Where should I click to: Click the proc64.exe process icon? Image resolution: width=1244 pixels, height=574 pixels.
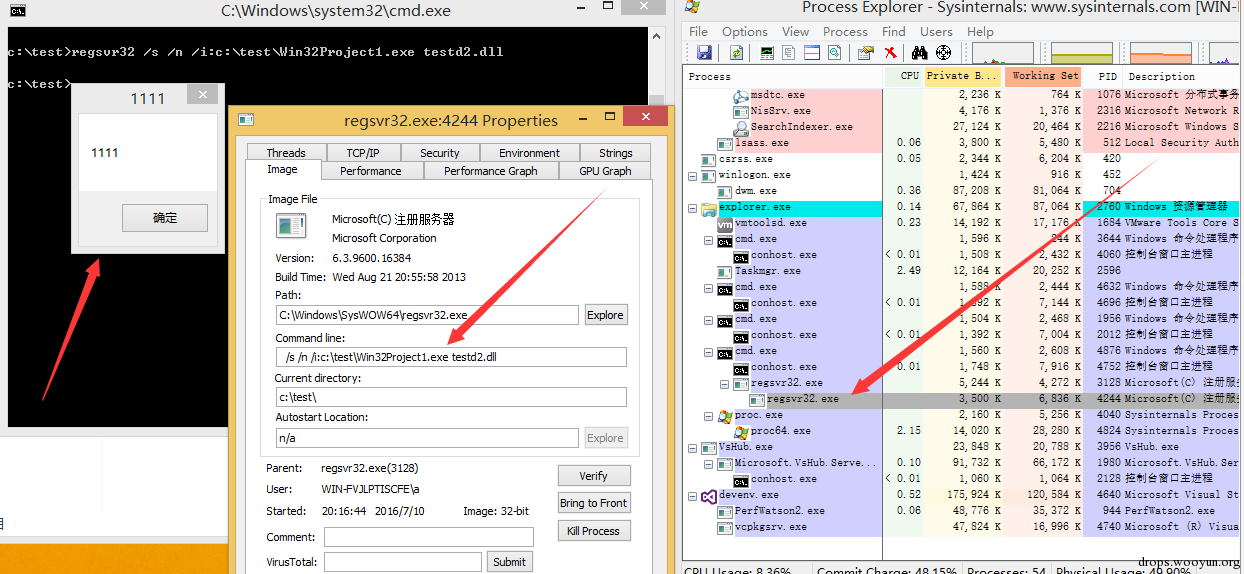coord(741,431)
